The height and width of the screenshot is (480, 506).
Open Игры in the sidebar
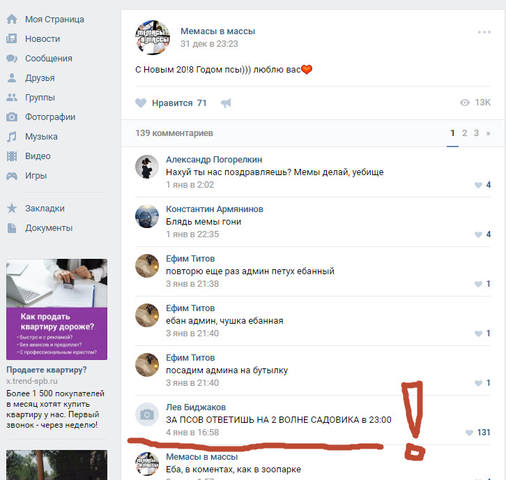coord(36,176)
